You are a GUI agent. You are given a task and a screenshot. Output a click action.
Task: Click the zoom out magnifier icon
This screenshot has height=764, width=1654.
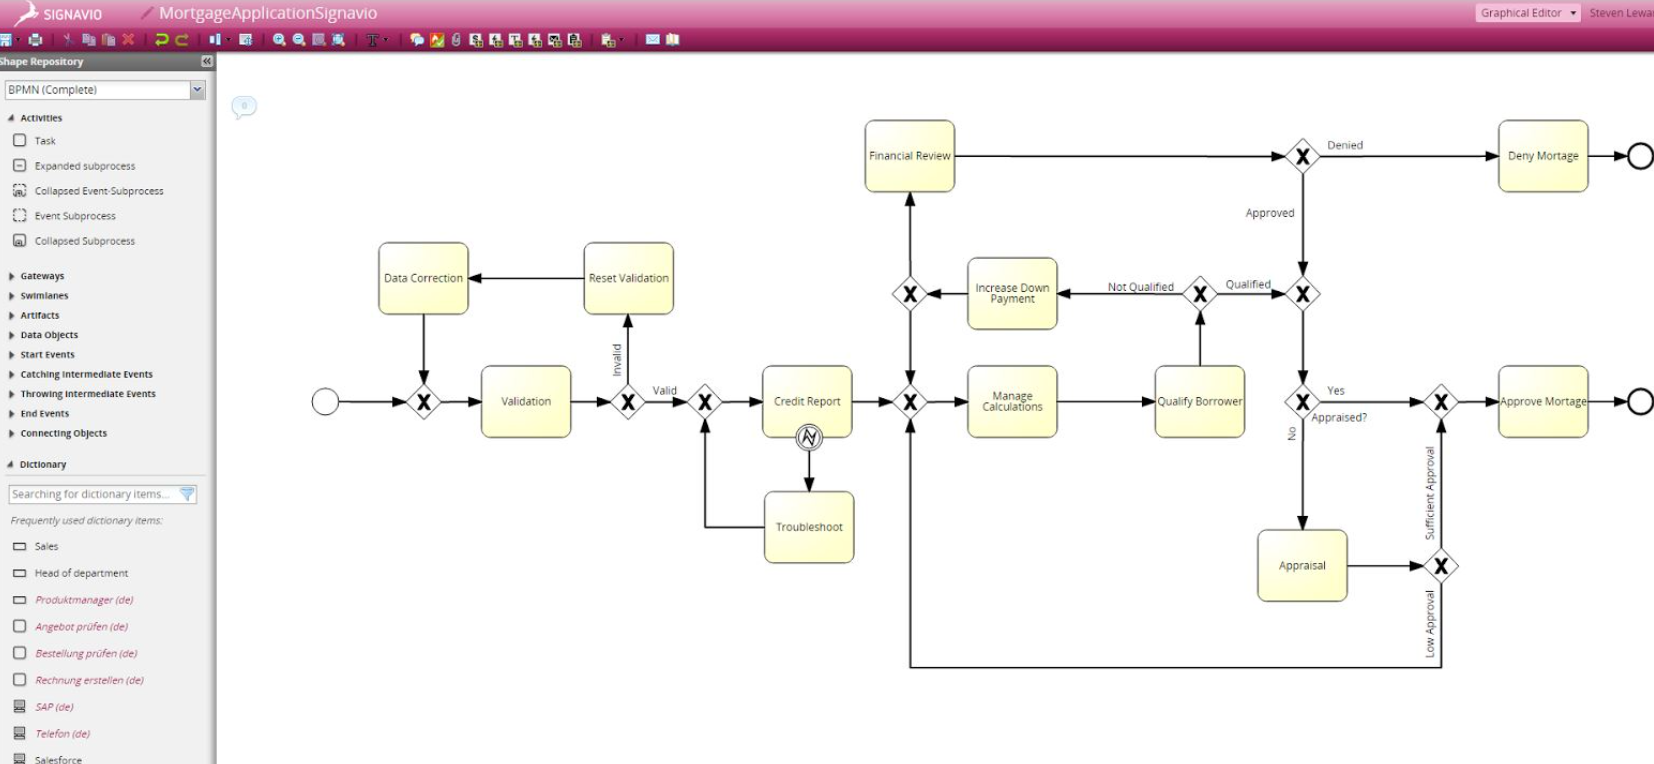coord(298,40)
